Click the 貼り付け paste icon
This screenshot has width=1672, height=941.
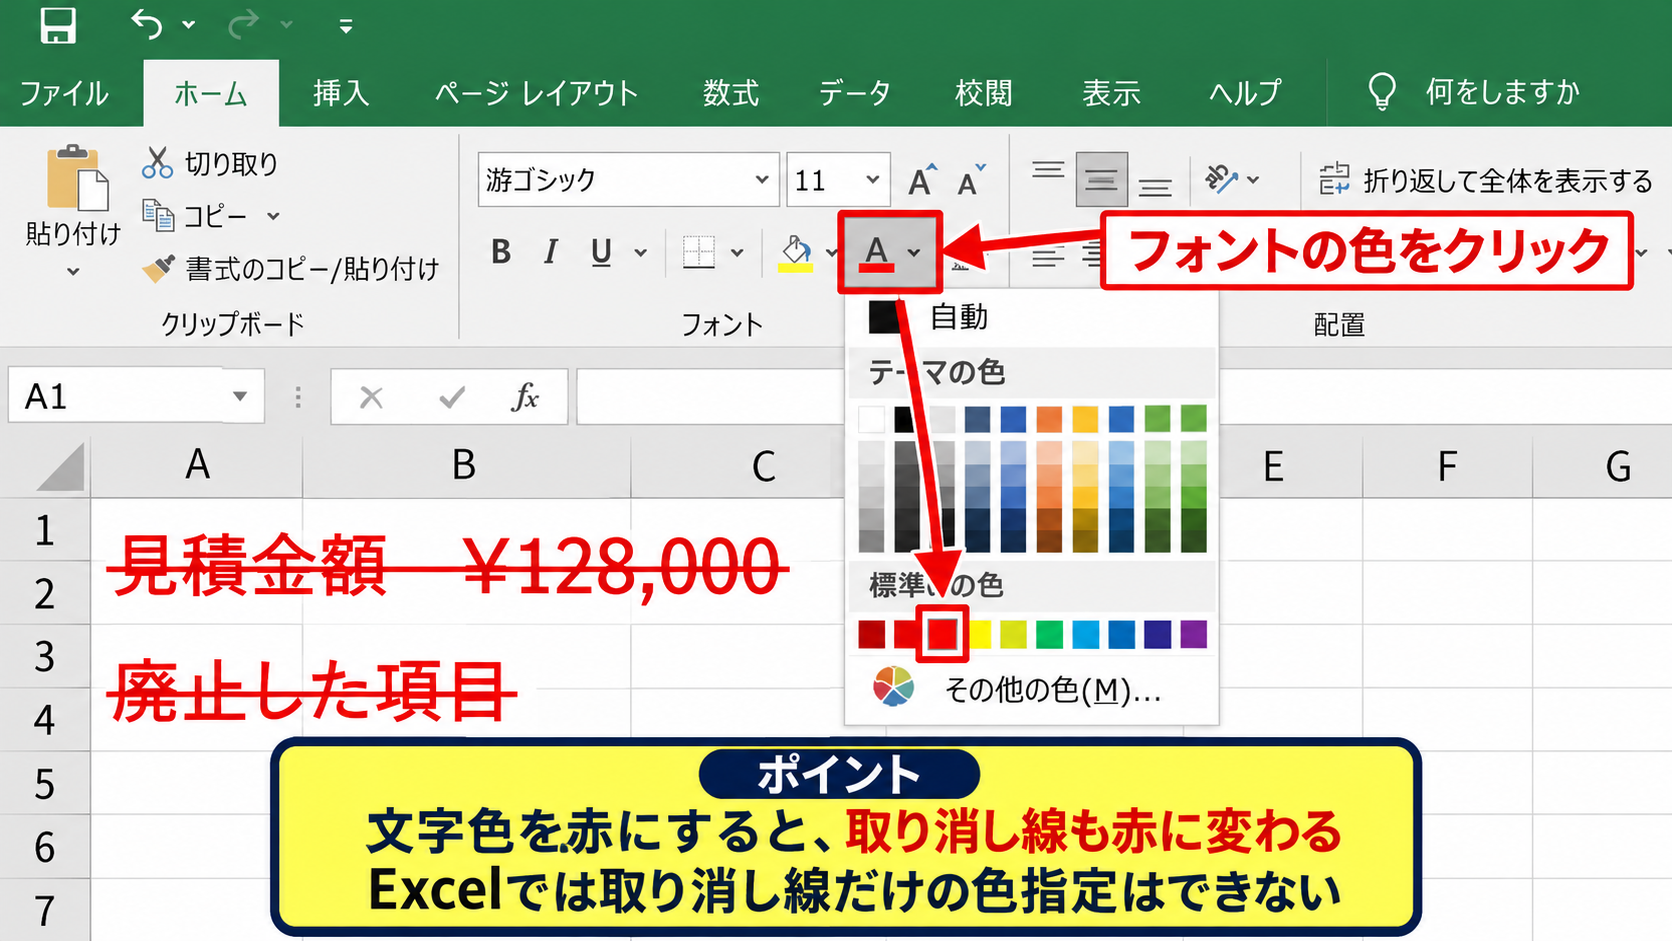[x=76, y=179]
